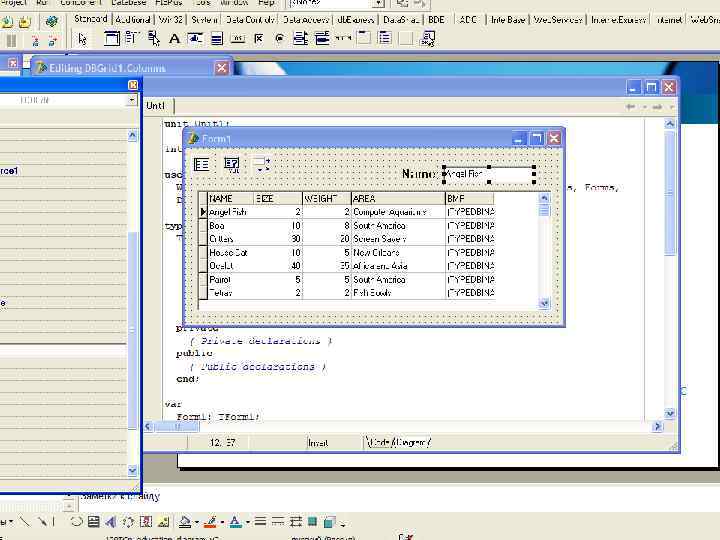Pick the Frames component in the palette
720x540 pixels.
pyautogui.click(x=112, y=38)
